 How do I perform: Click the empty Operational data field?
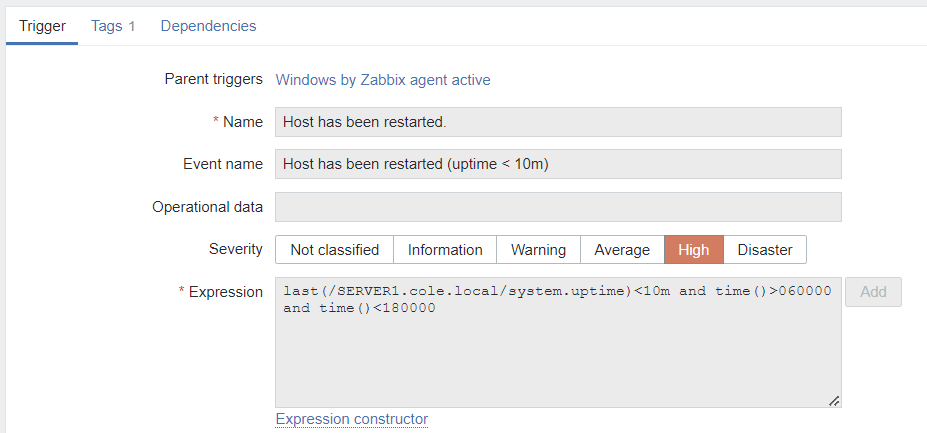(x=558, y=207)
